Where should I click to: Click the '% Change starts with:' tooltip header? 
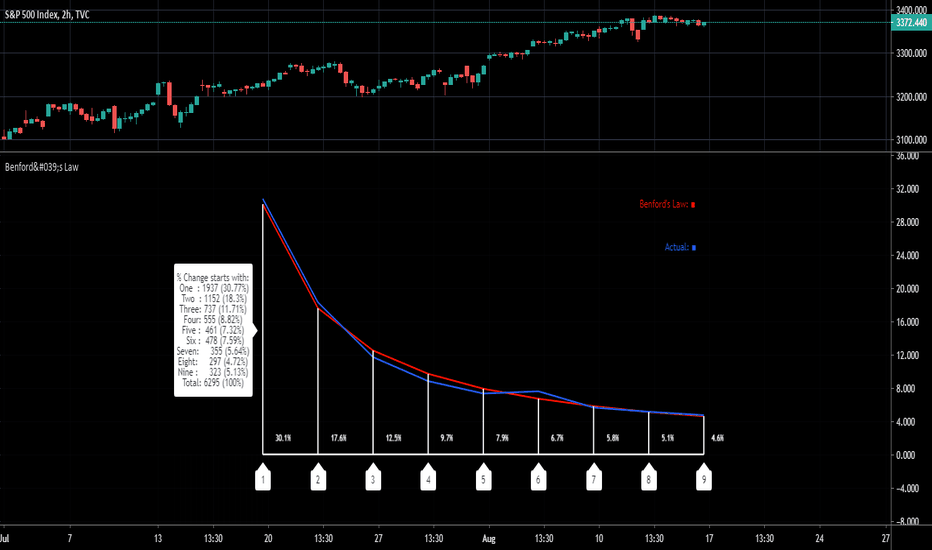(x=213, y=278)
